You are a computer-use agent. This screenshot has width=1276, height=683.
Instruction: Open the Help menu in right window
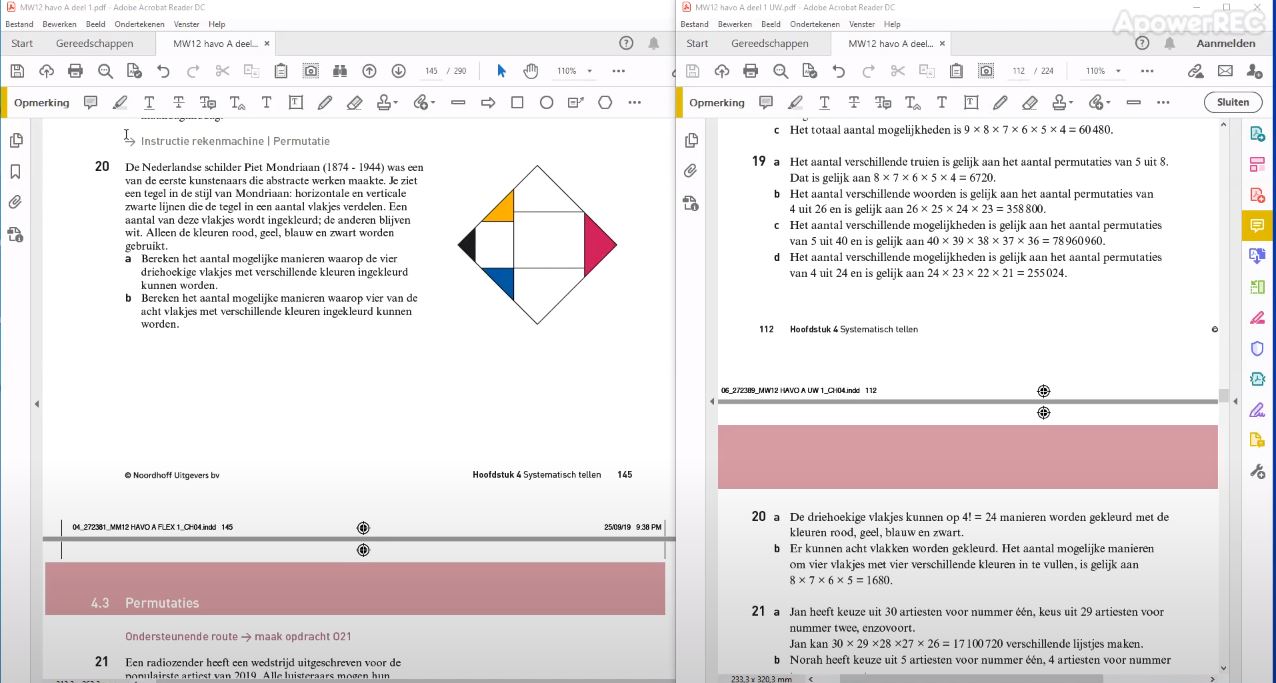tap(891, 24)
